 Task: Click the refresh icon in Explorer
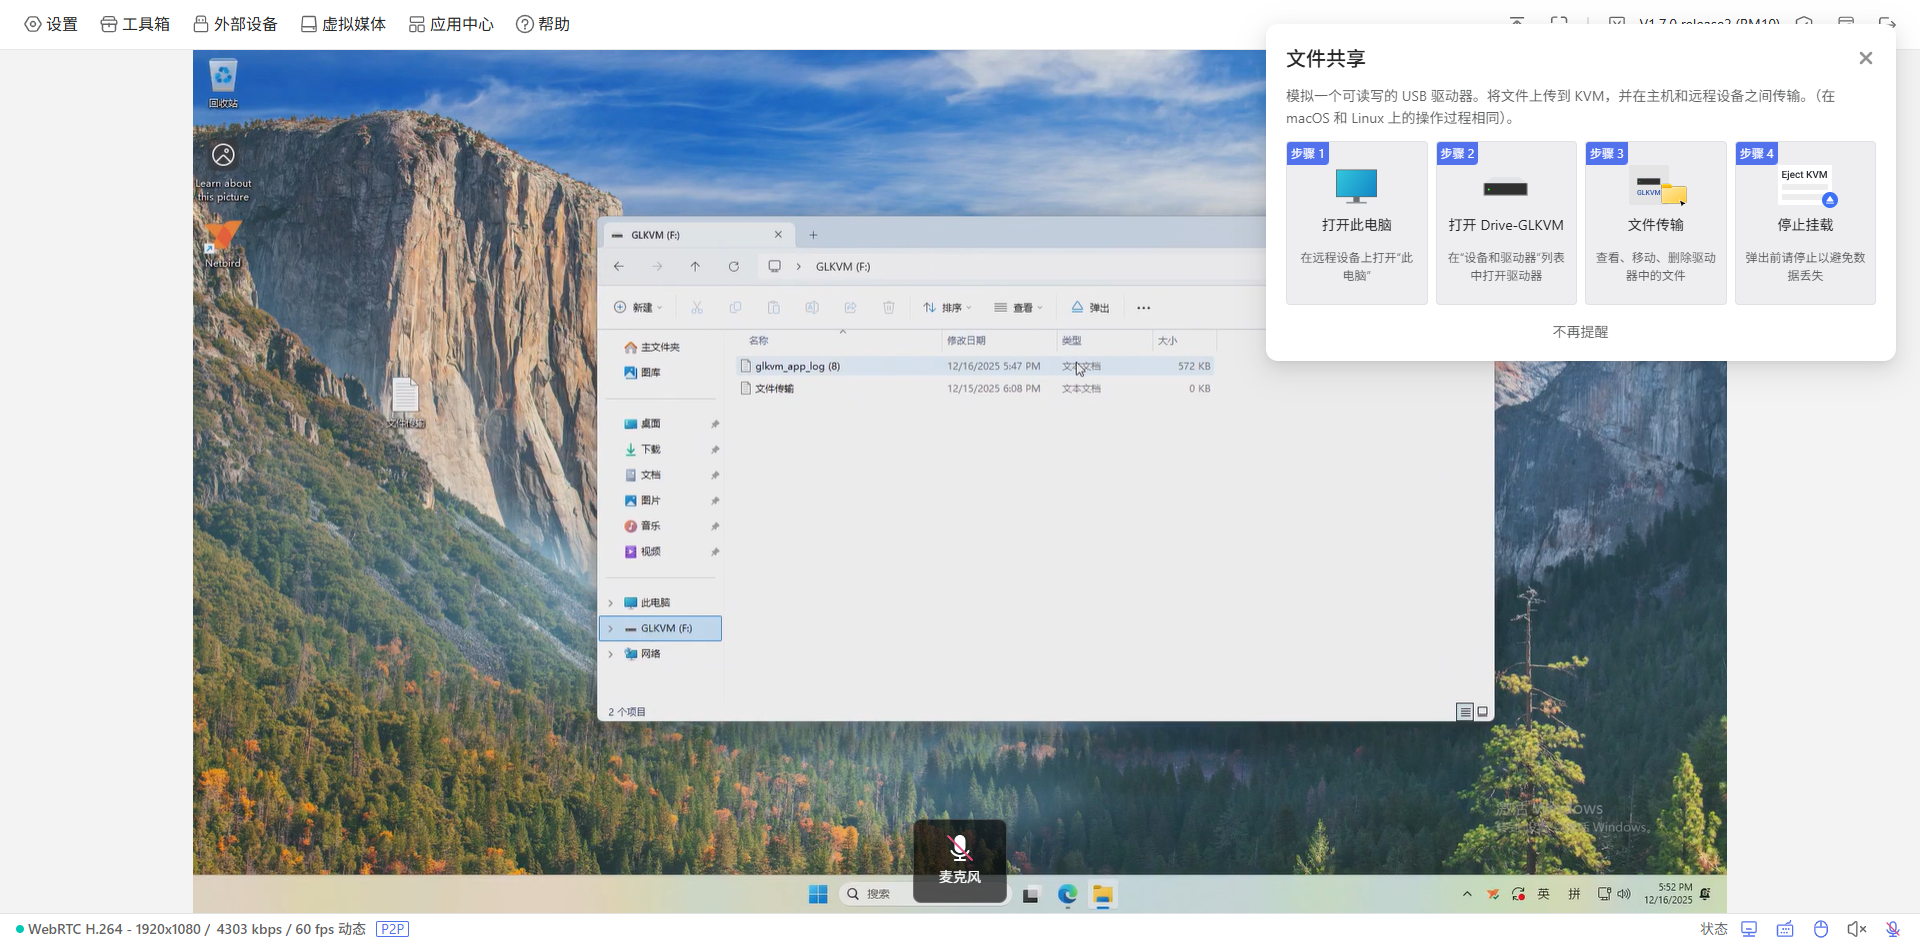pos(734,266)
